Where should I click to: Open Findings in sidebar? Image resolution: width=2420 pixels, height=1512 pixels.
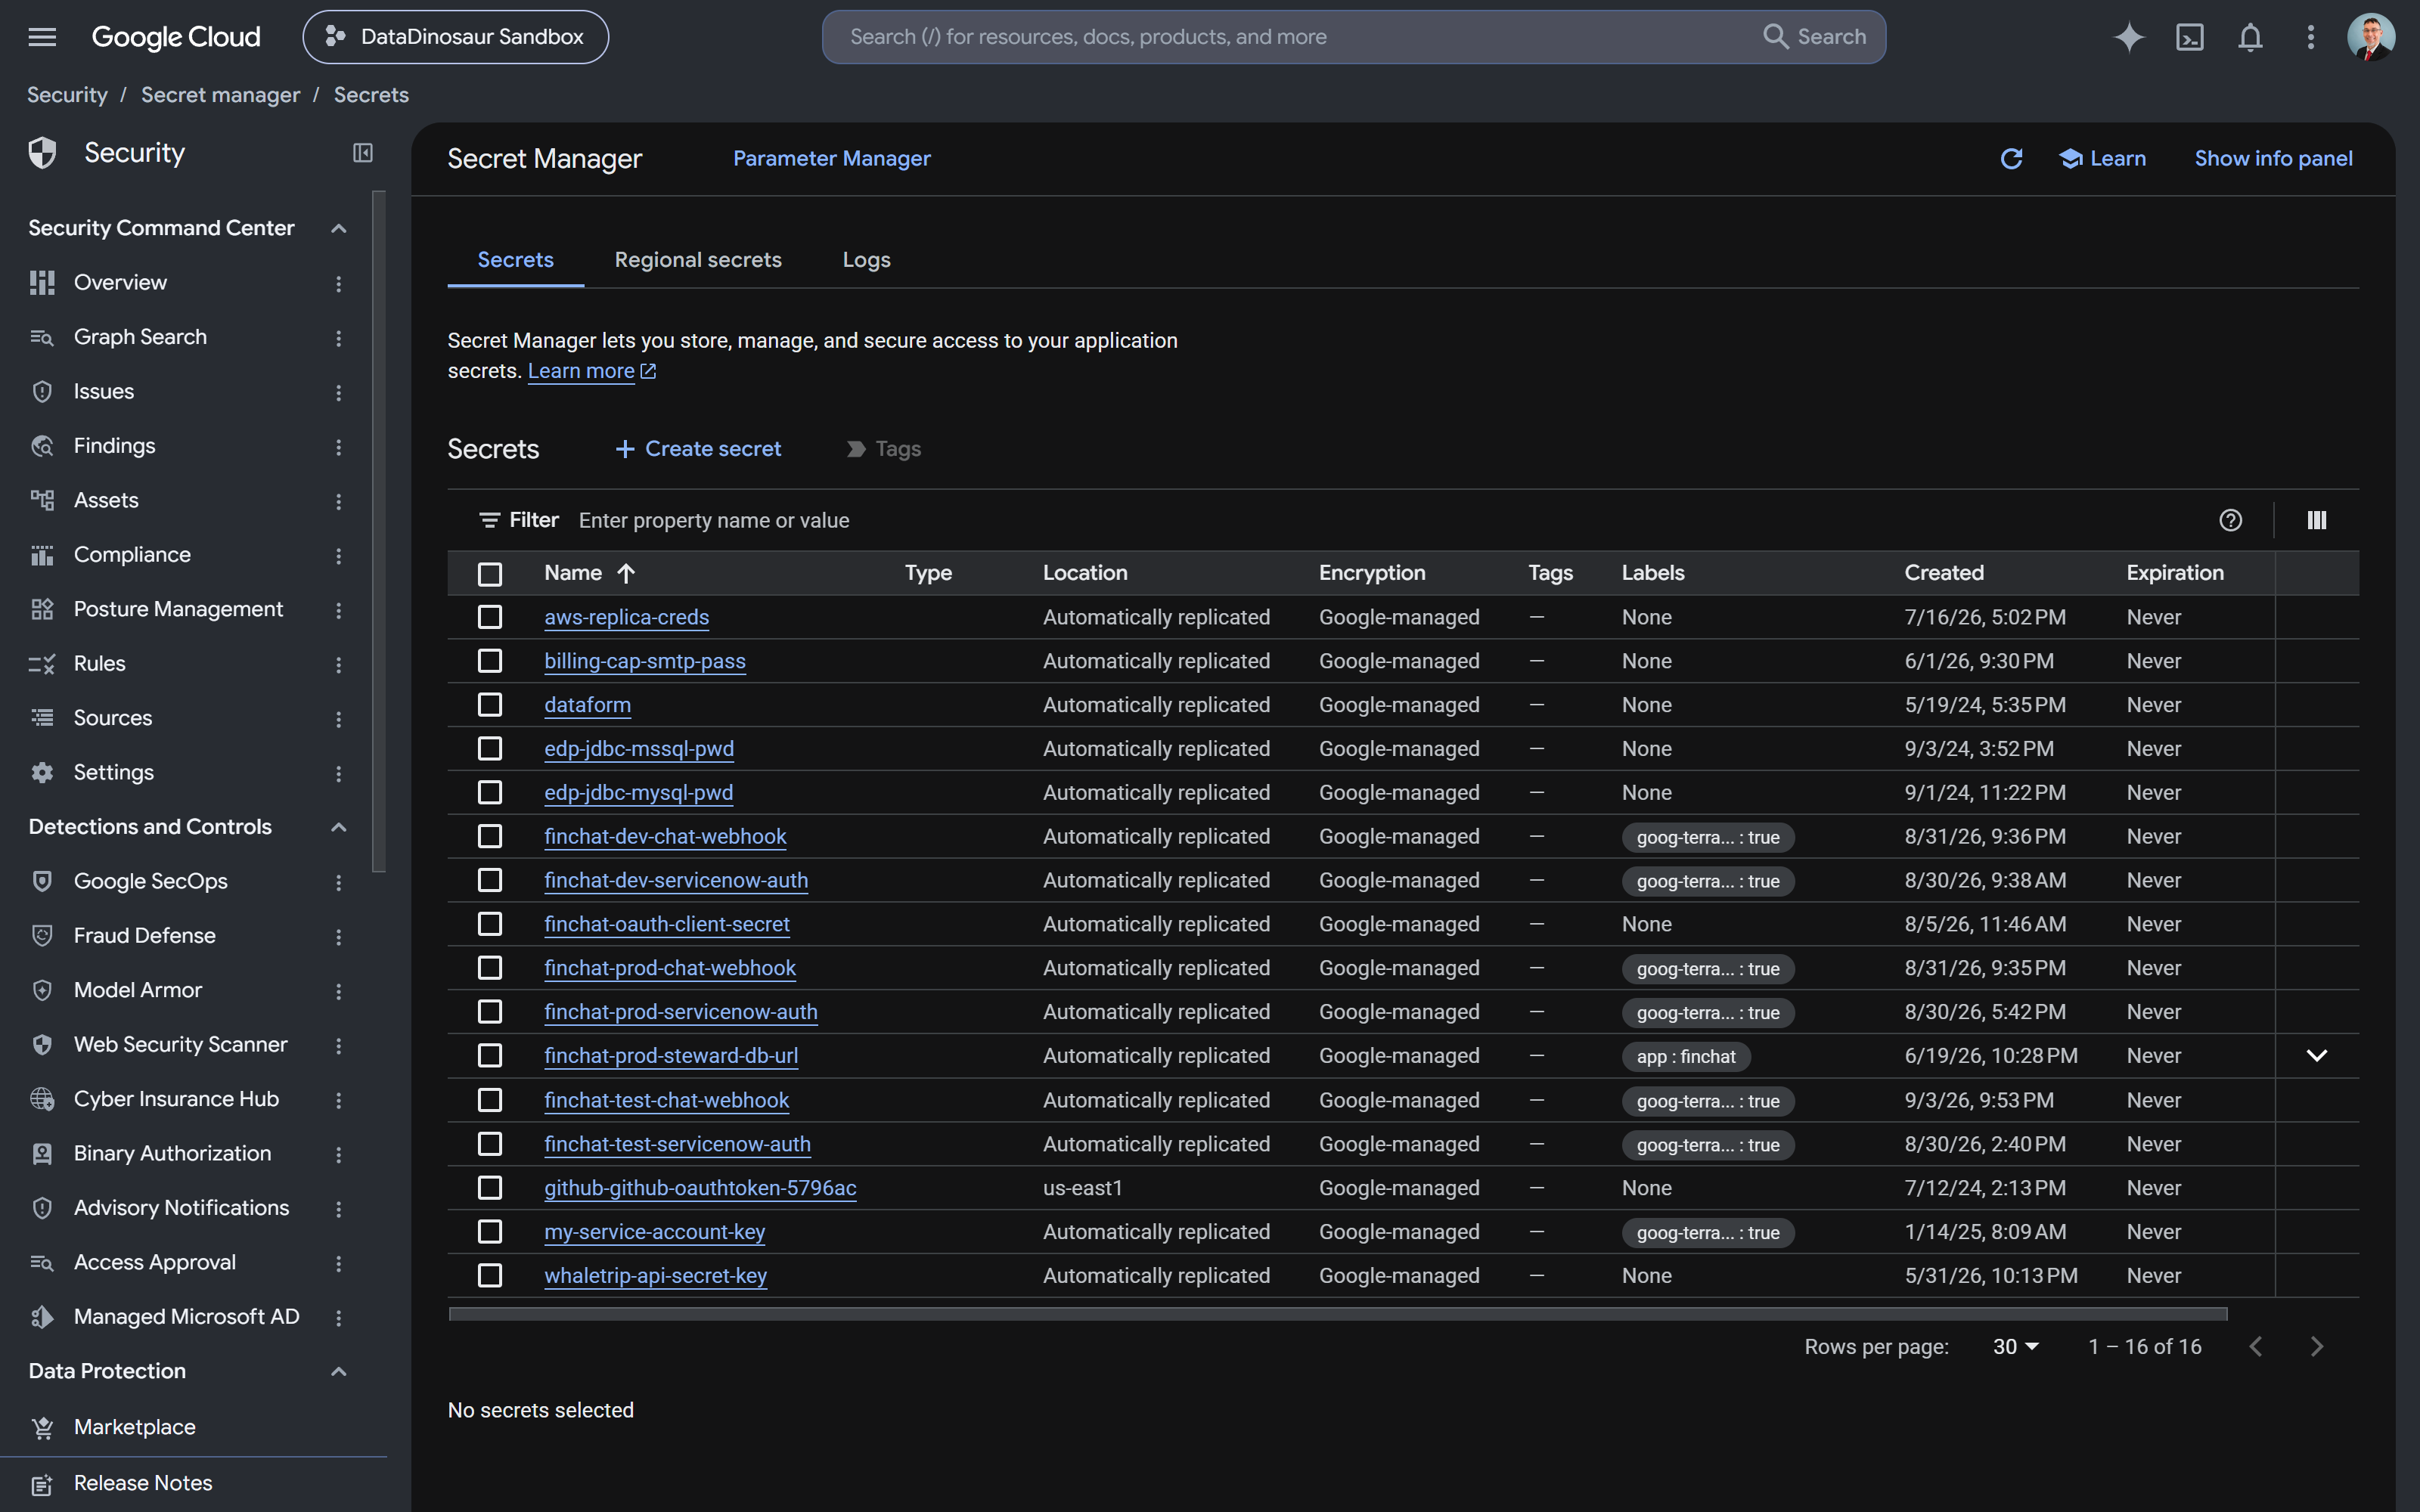[114, 446]
